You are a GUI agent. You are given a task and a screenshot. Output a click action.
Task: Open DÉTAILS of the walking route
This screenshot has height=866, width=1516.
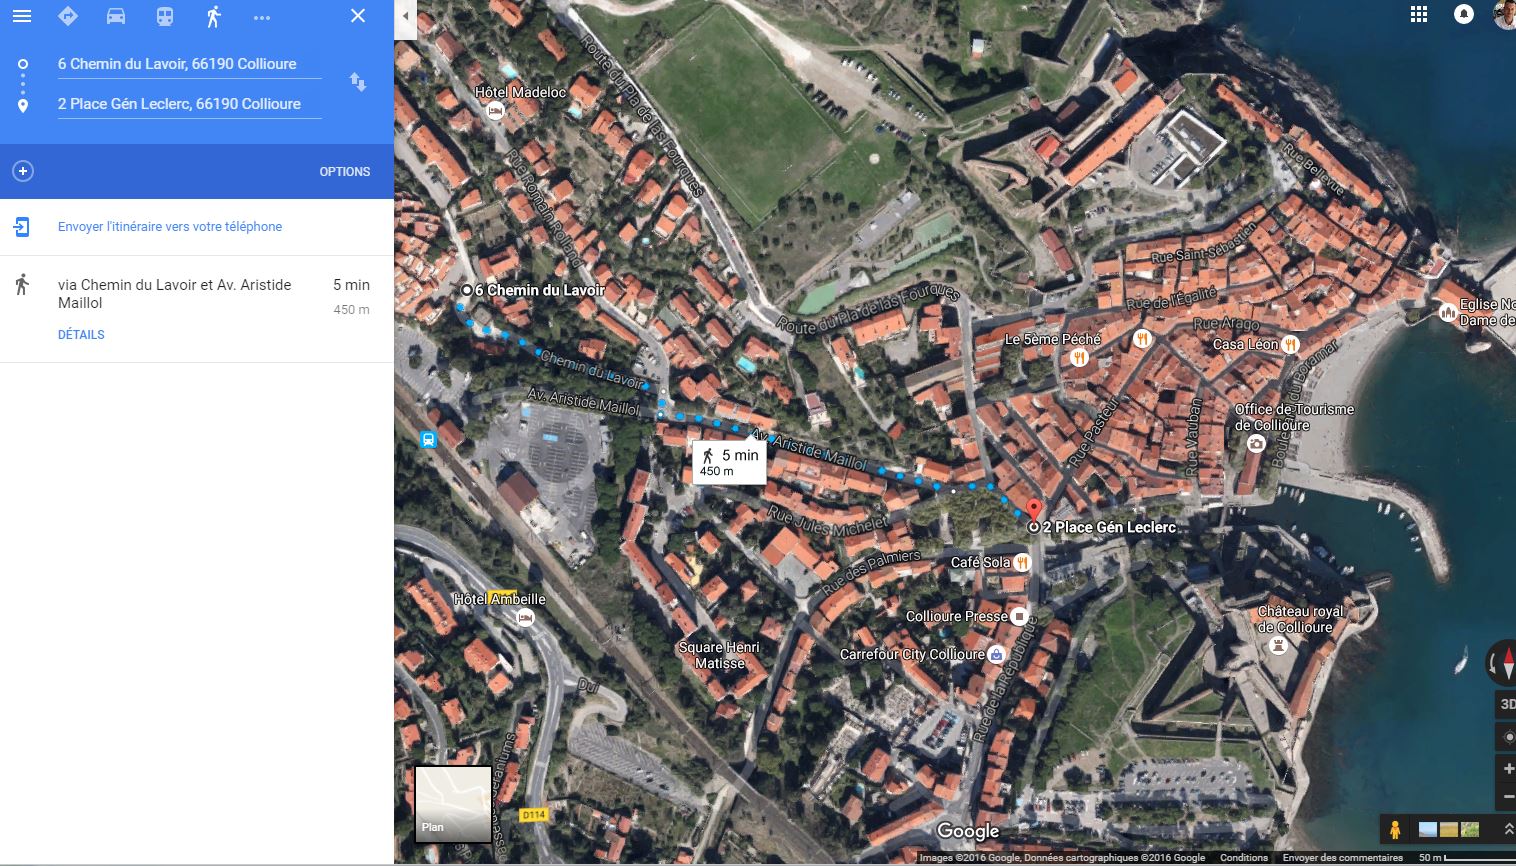point(81,335)
